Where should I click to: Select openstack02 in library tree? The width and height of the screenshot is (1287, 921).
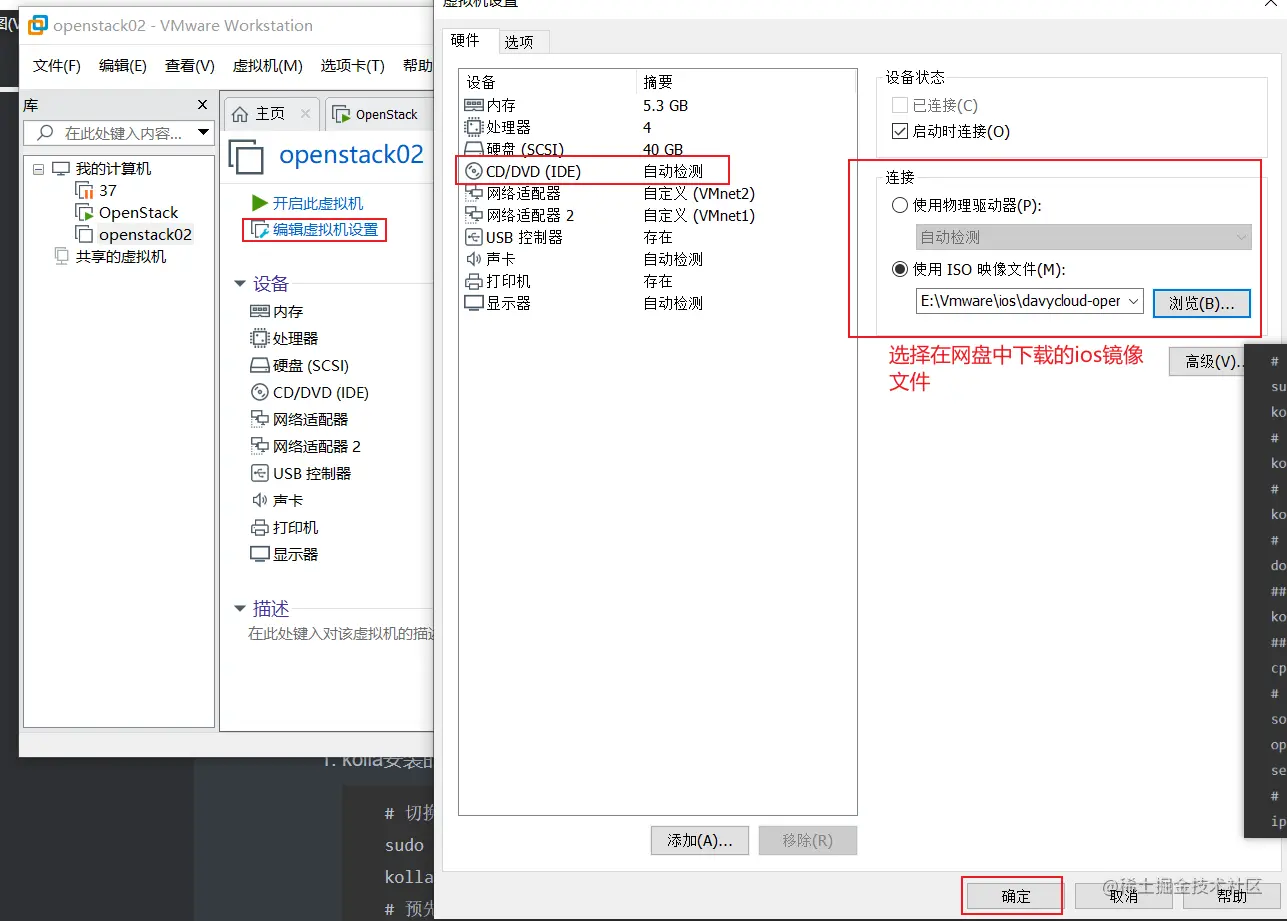(x=145, y=234)
